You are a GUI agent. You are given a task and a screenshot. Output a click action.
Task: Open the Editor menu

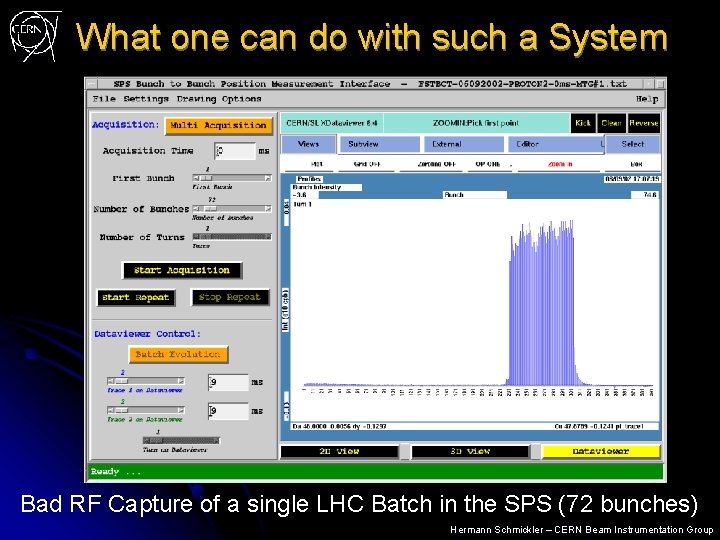[x=556, y=144]
